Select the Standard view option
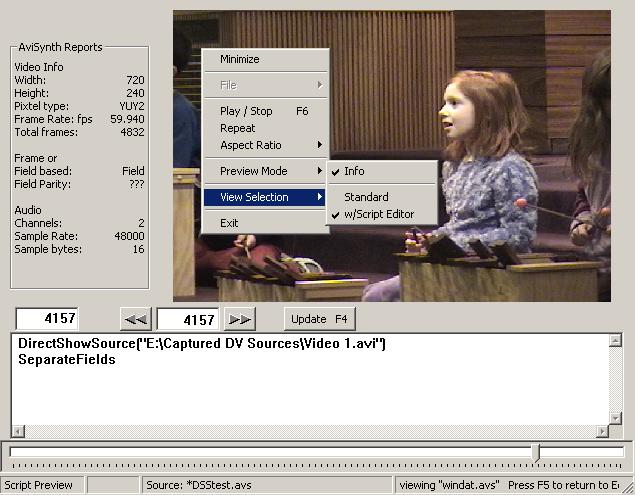This screenshot has width=635, height=495. 366,197
